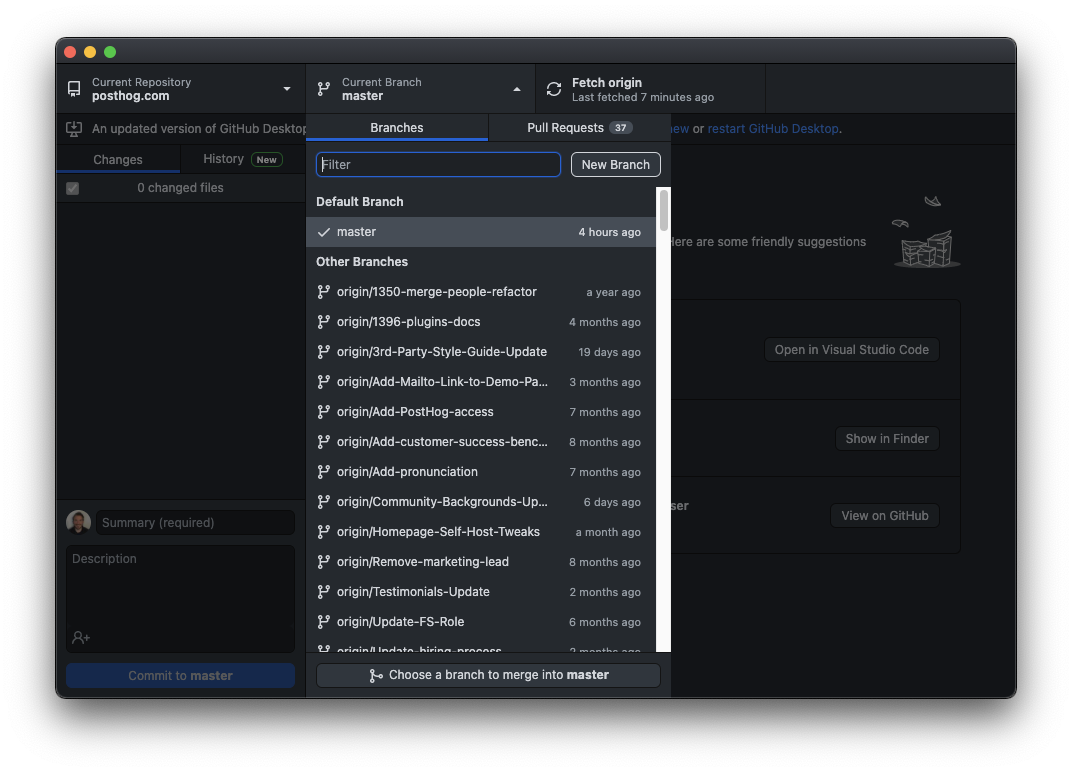Click the repository icon beside posthog.com
This screenshot has width=1072, height=772.
[73, 89]
